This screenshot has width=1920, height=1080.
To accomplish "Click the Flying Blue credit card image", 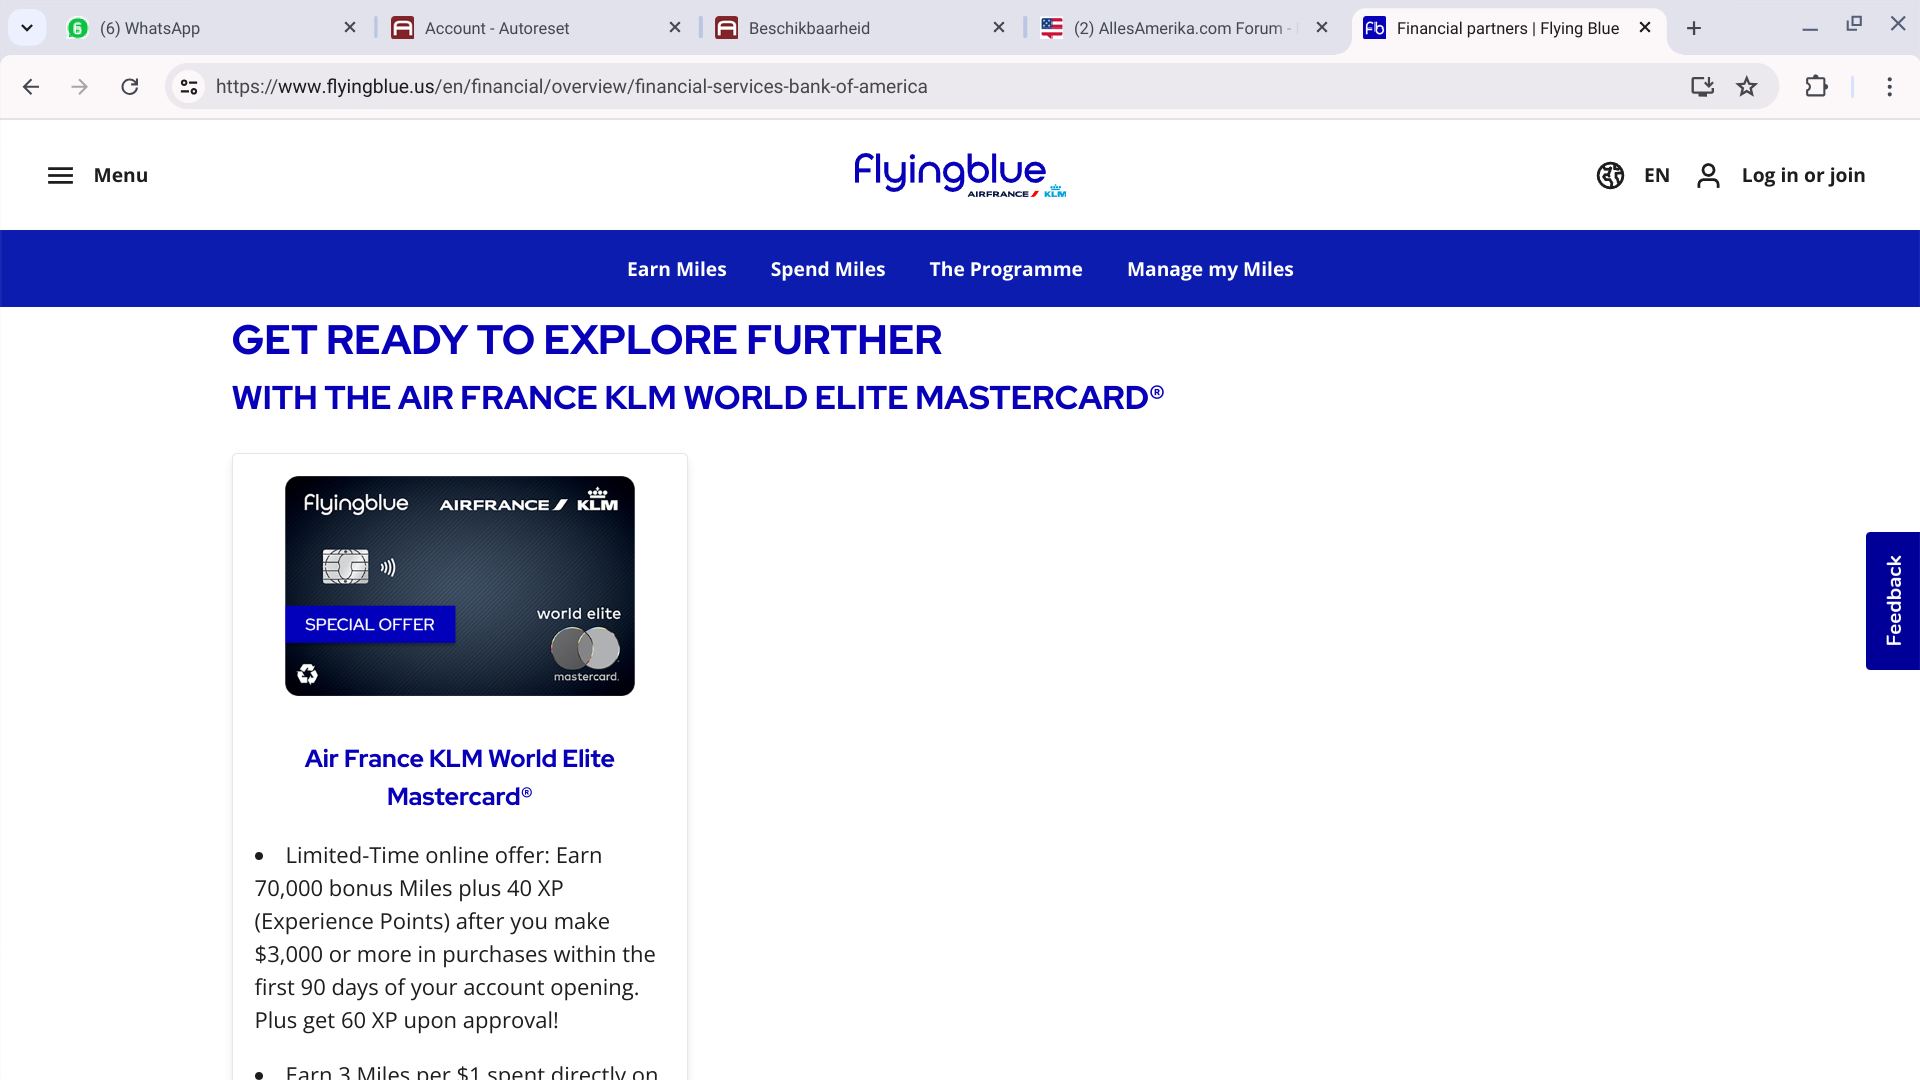I will point(460,586).
